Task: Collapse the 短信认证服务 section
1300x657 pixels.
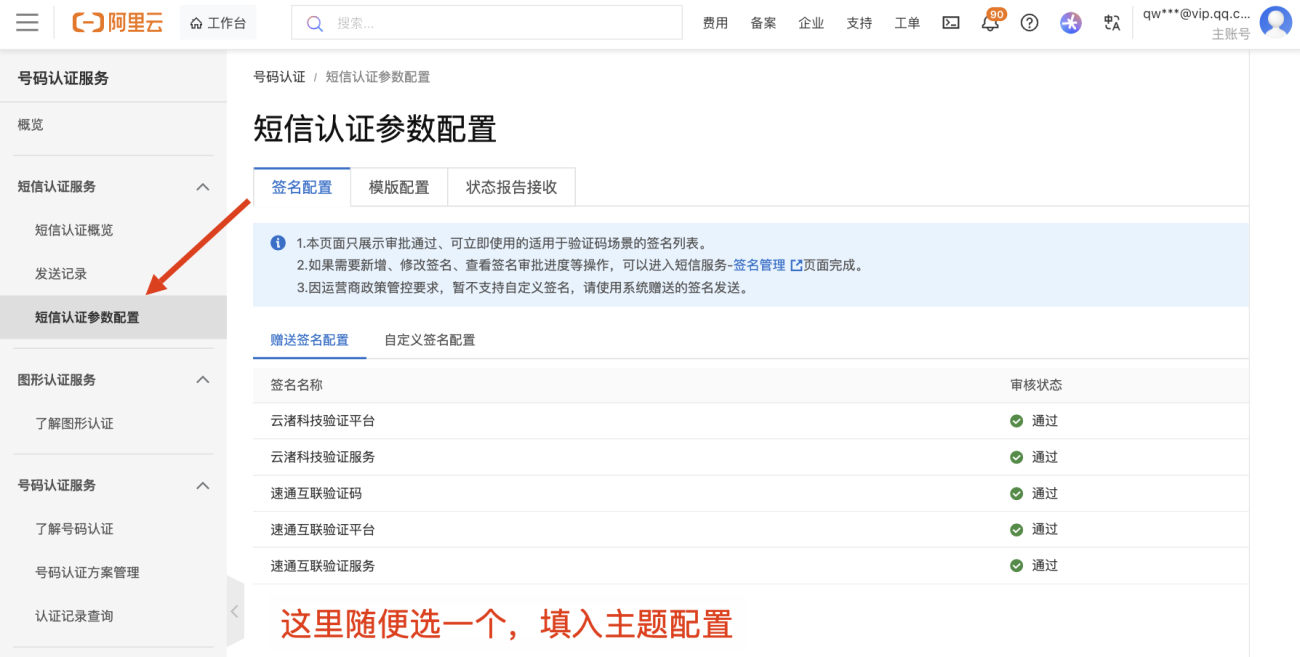Action: pos(202,186)
